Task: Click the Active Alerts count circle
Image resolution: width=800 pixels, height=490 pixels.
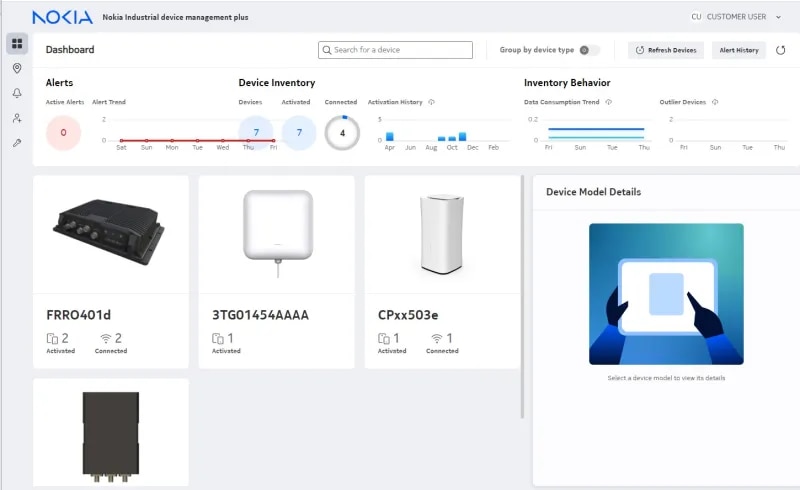Action: 63,132
